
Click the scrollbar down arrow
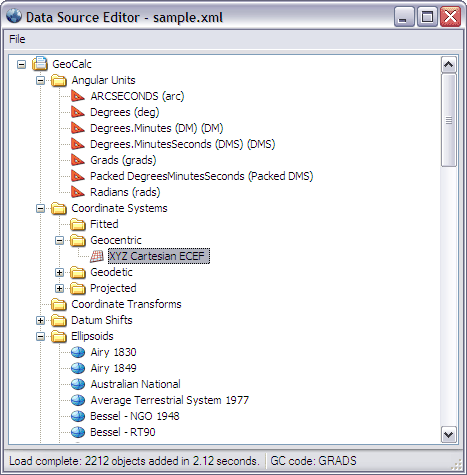pos(449,435)
